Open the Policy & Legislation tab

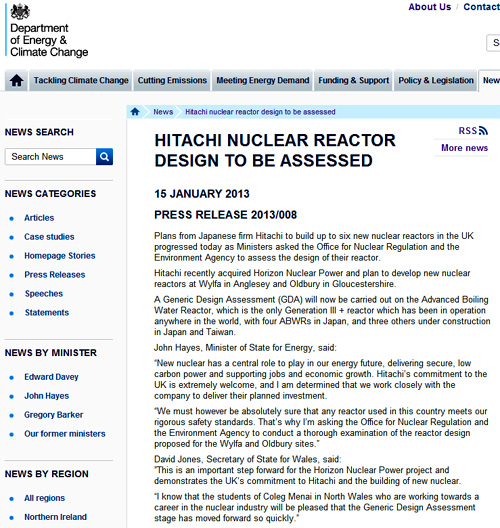pyautogui.click(x=436, y=80)
